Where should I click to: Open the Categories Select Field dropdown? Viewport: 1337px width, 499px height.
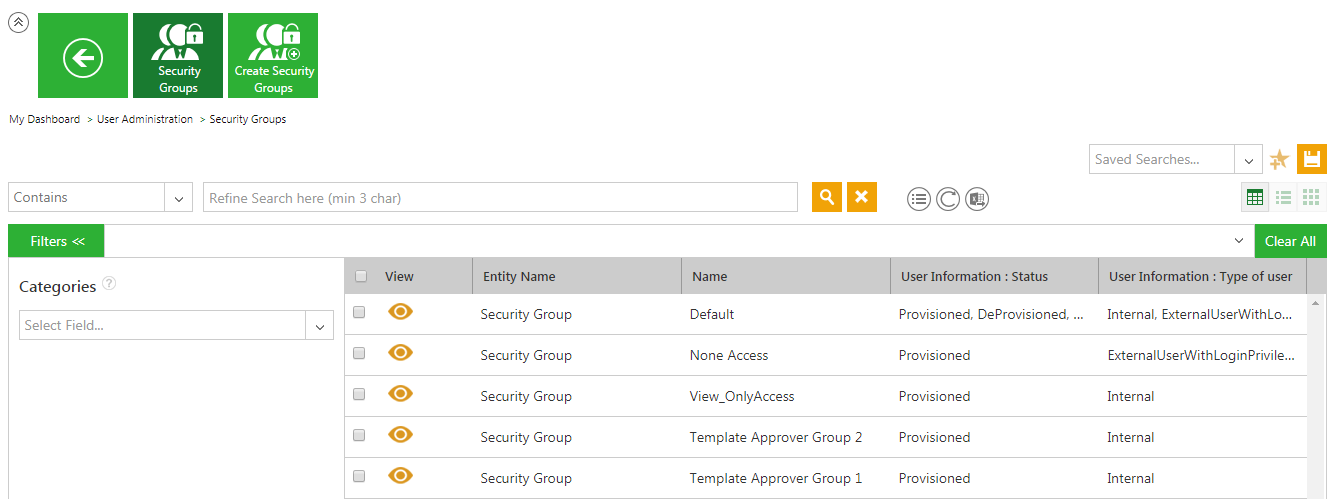[320, 326]
